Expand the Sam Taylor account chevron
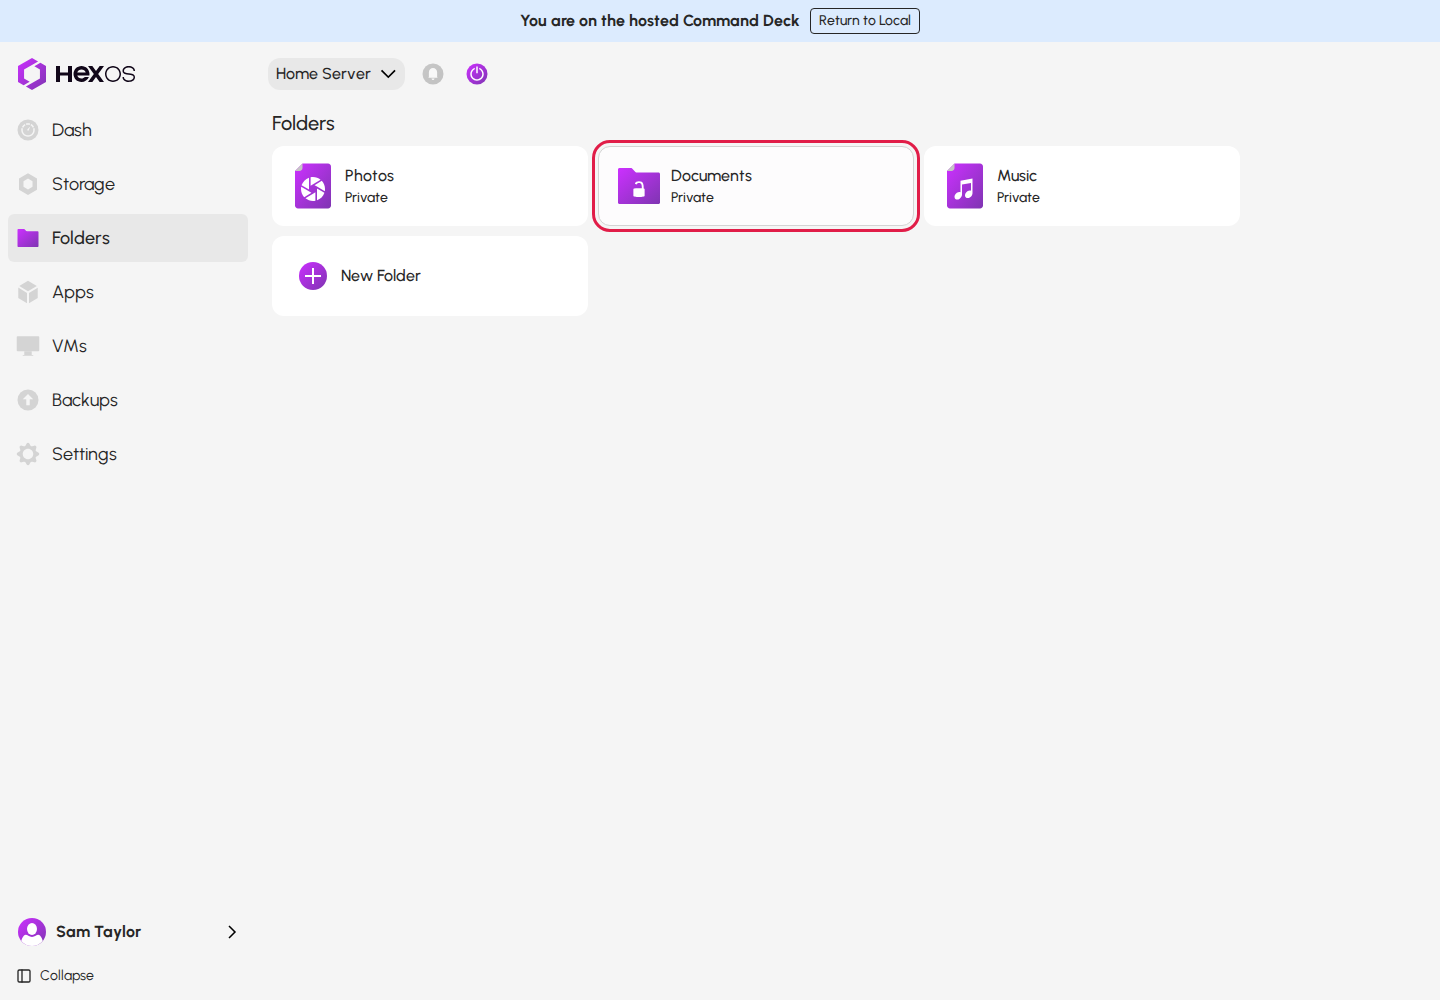 (x=232, y=932)
